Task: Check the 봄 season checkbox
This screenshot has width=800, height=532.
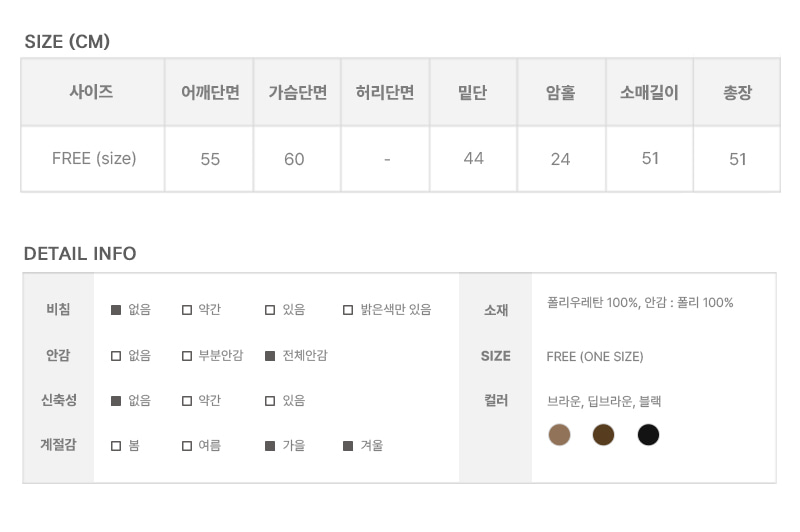Action: click(116, 446)
